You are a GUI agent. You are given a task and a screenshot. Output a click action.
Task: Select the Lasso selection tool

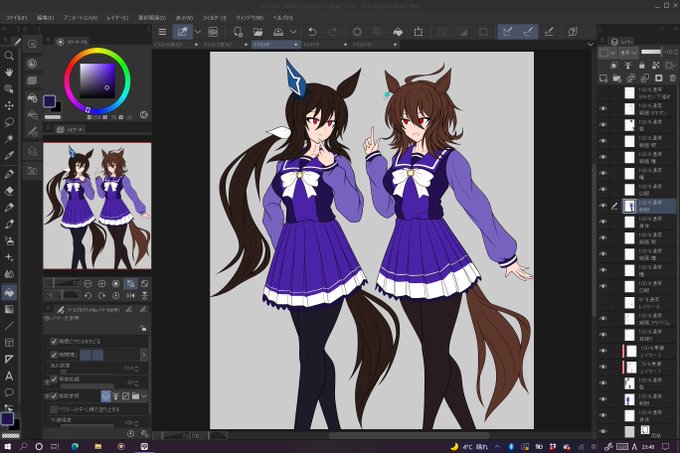click(9, 122)
